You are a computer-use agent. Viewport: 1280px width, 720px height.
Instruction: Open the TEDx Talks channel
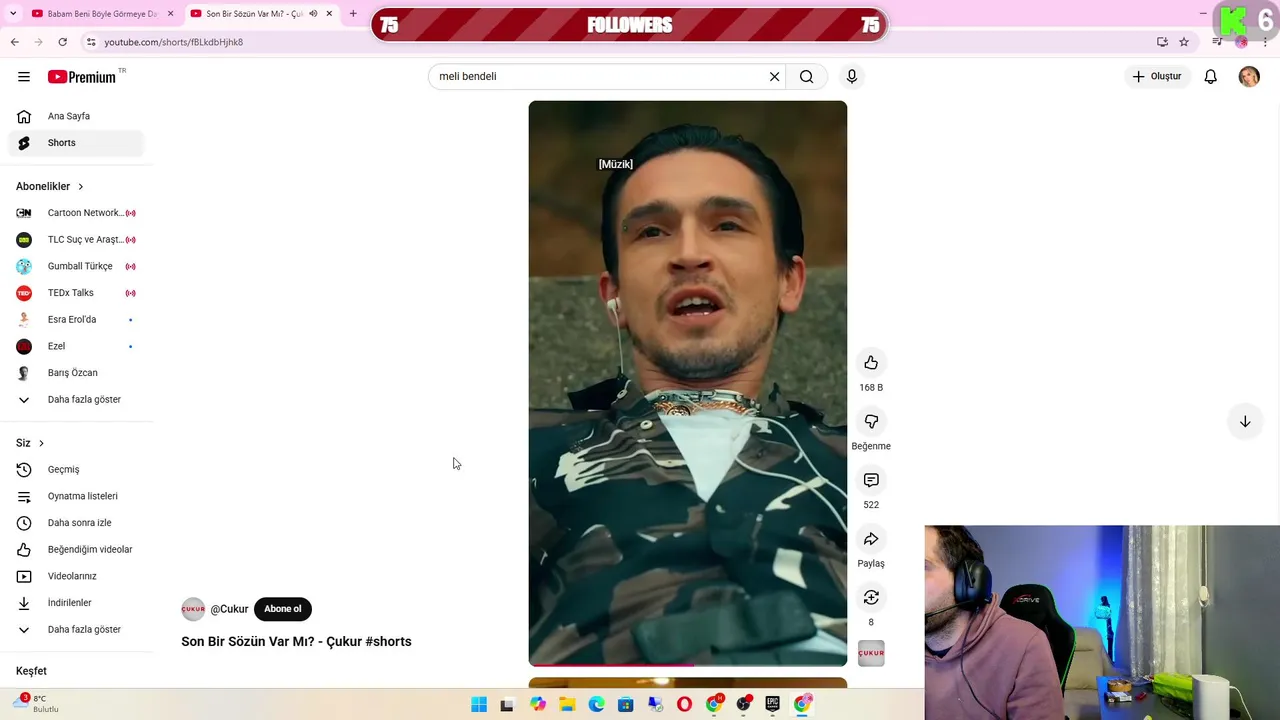point(78,293)
